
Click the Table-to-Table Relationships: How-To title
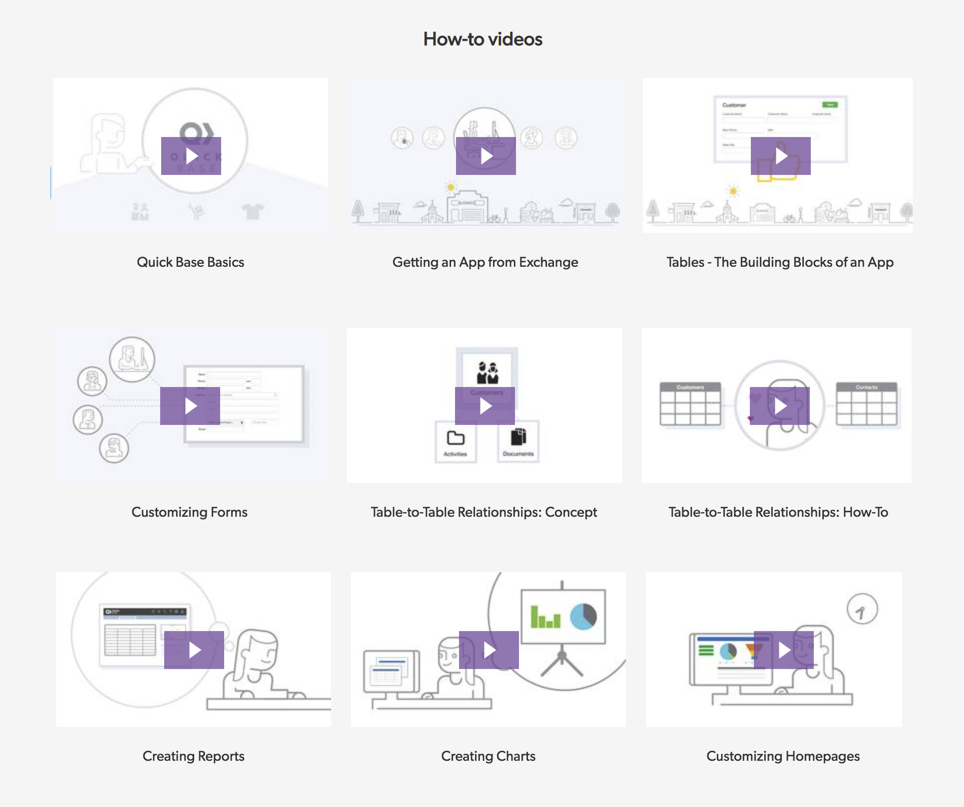point(778,512)
